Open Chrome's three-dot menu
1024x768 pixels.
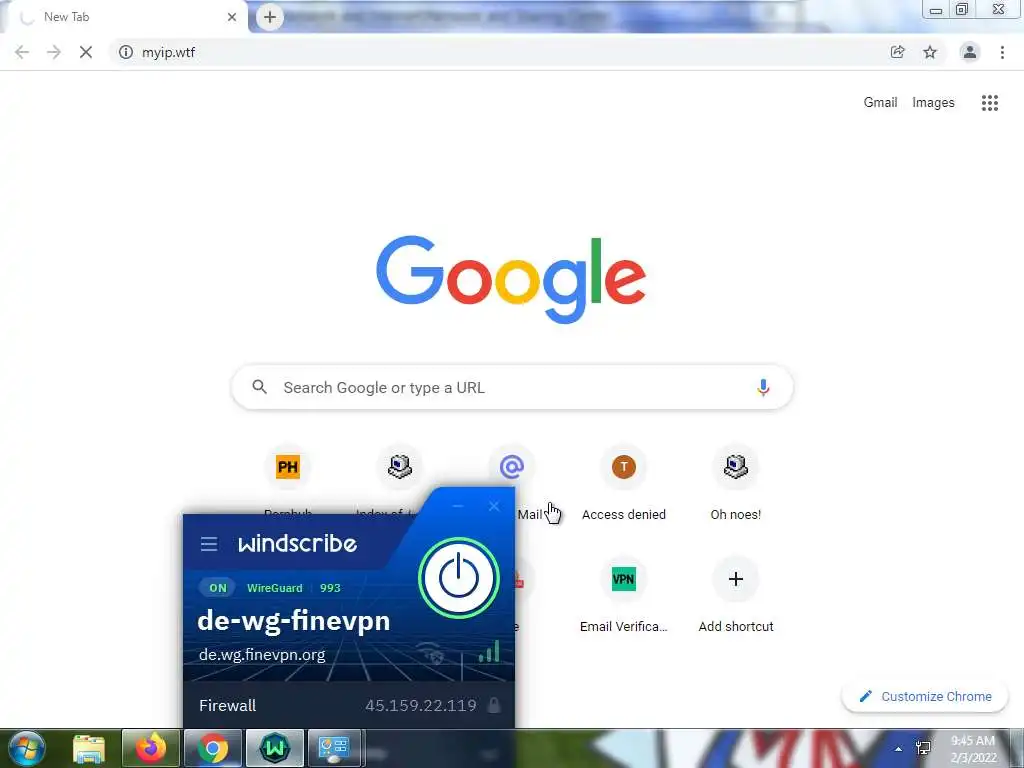click(1002, 52)
